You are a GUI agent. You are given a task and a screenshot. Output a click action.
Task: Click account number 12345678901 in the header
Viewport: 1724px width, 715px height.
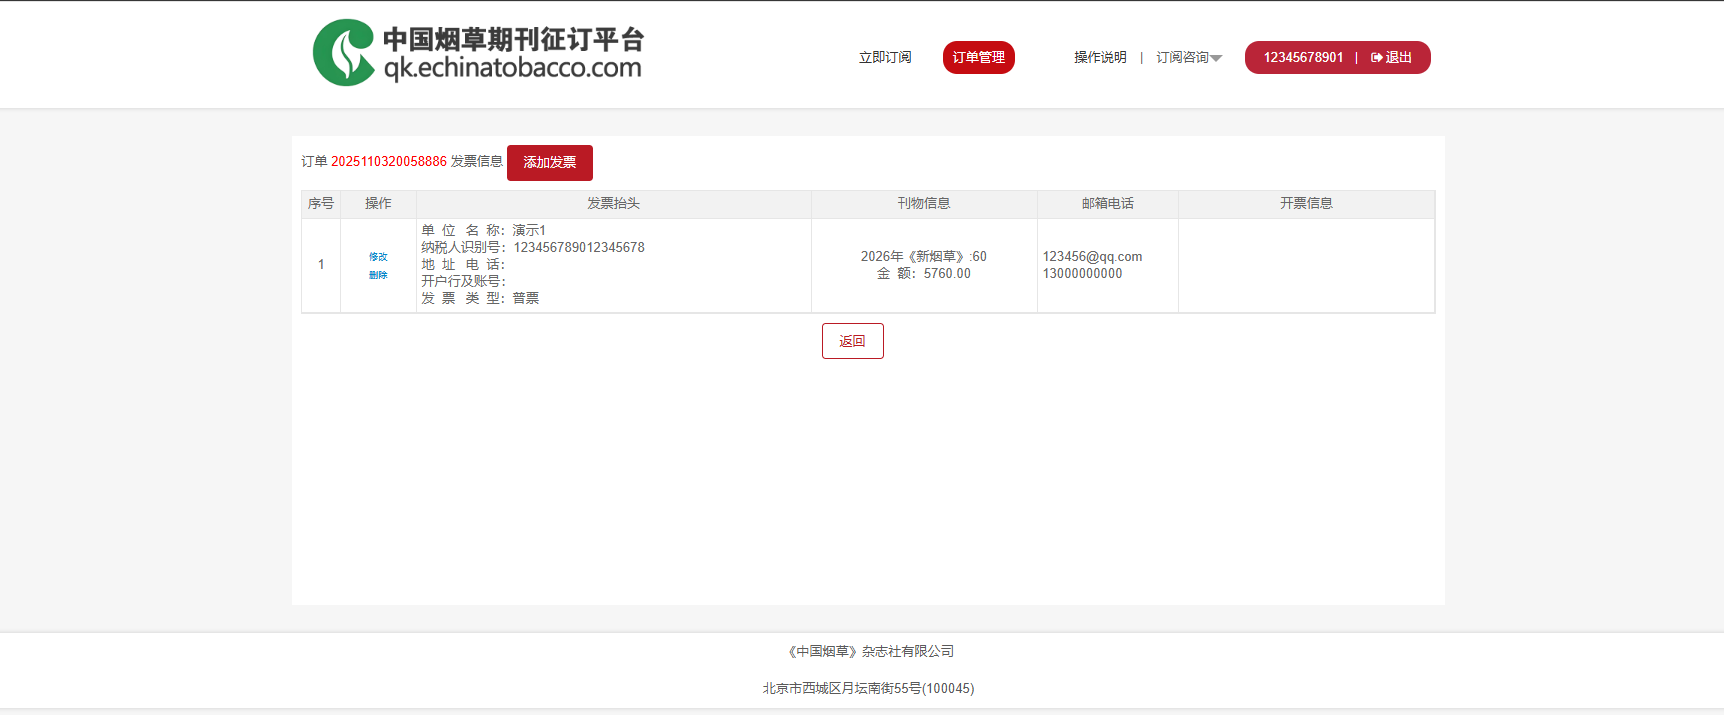[1303, 58]
